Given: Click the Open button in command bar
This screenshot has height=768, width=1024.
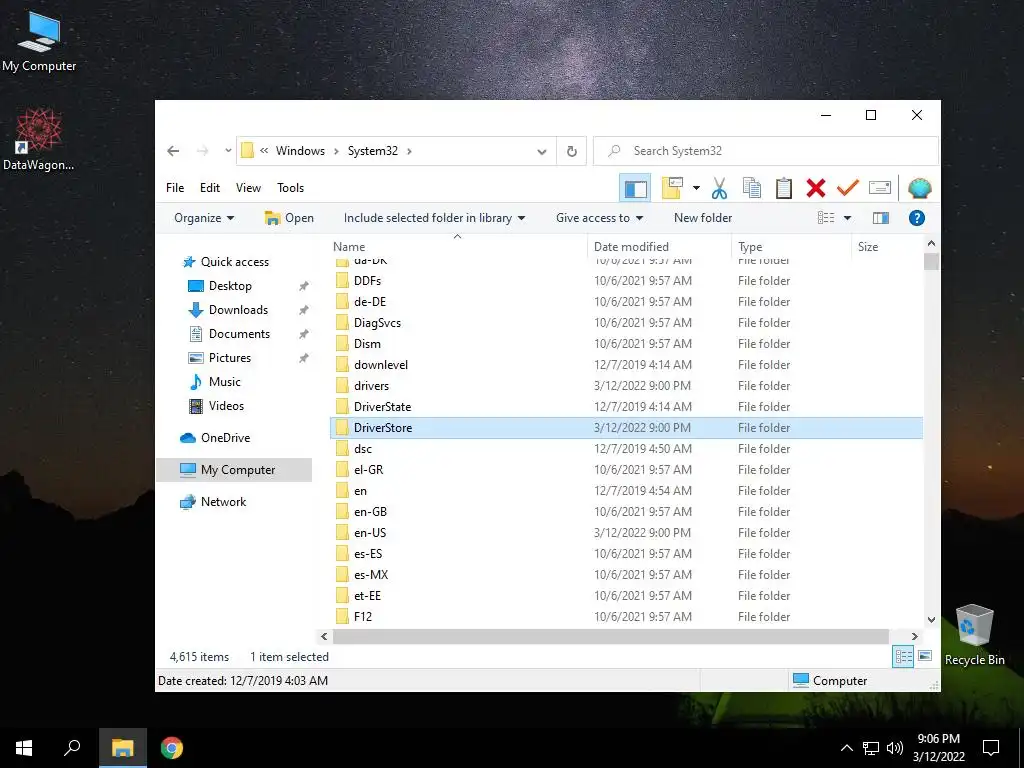Looking at the screenshot, I should 289,218.
